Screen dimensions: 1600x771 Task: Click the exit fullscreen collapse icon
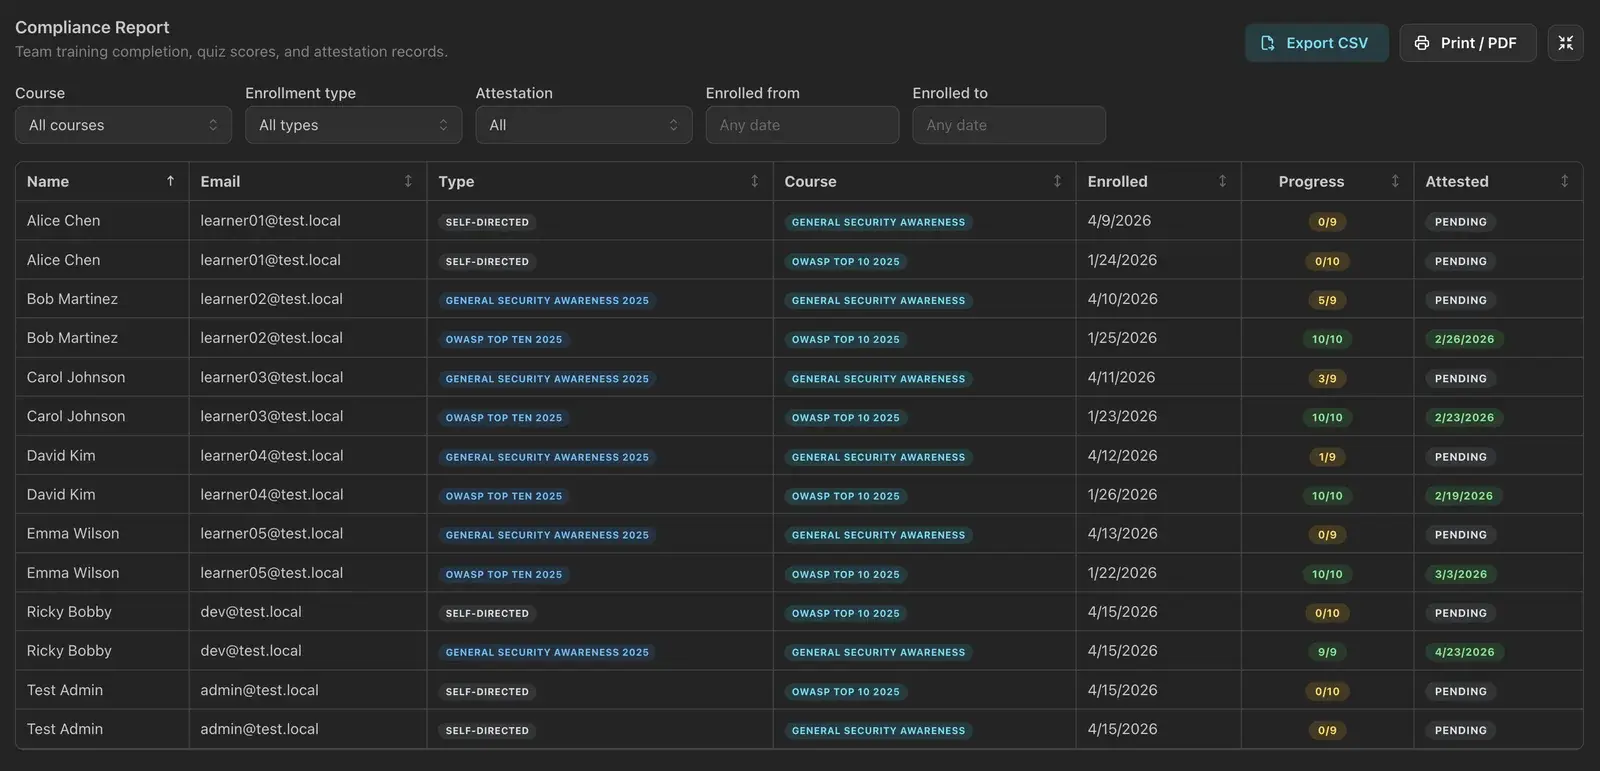coord(1565,43)
